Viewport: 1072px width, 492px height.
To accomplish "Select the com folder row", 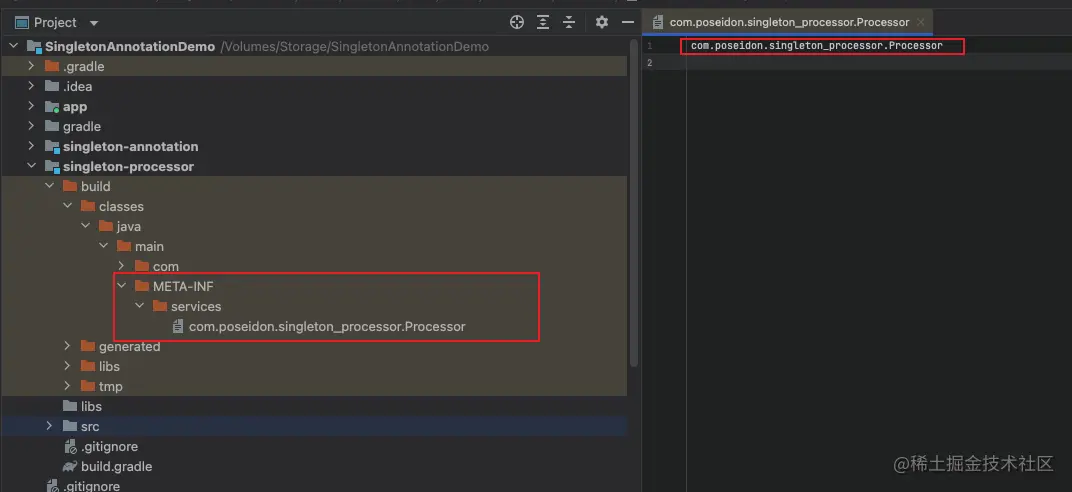I will tap(314, 266).
